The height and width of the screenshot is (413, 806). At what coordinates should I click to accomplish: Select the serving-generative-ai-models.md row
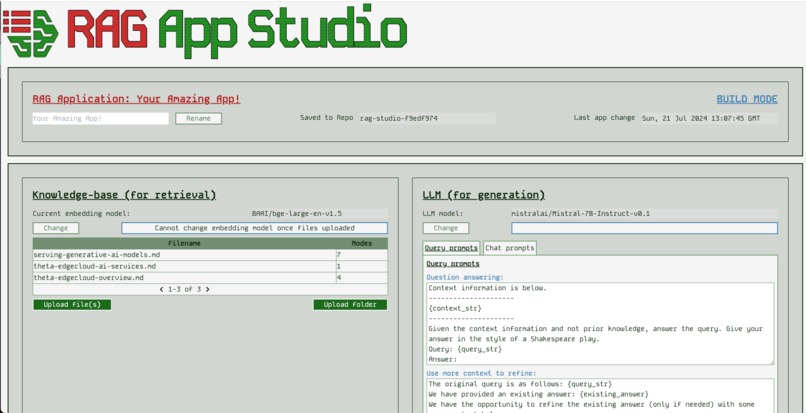pyautogui.click(x=210, y=255)
